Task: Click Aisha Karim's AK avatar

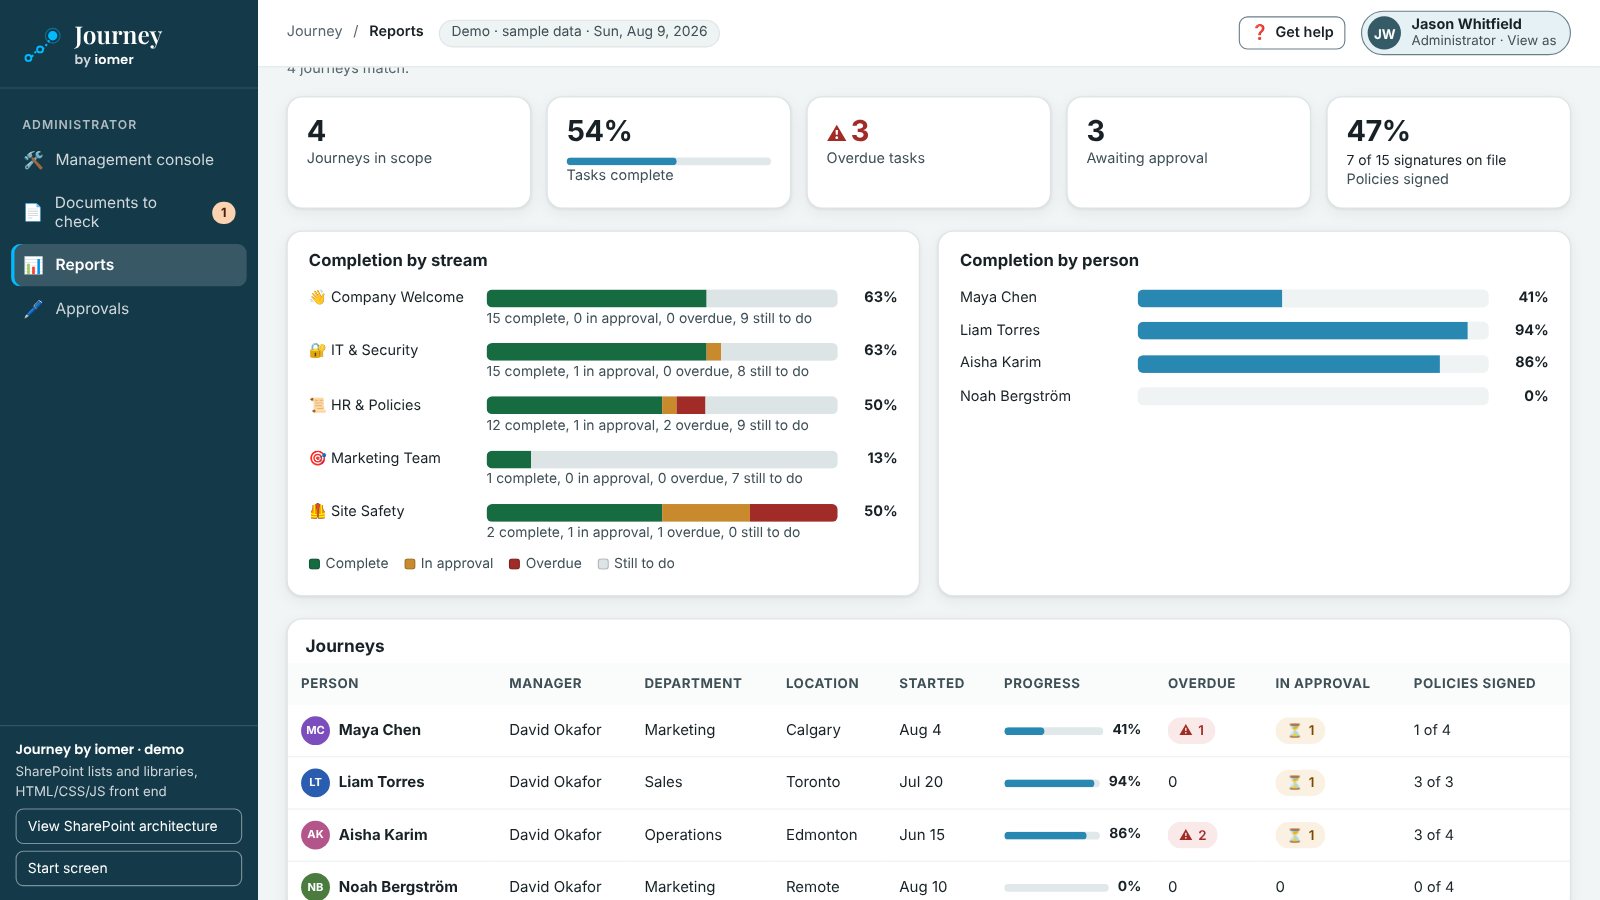Action: click(x=315, y=834)
